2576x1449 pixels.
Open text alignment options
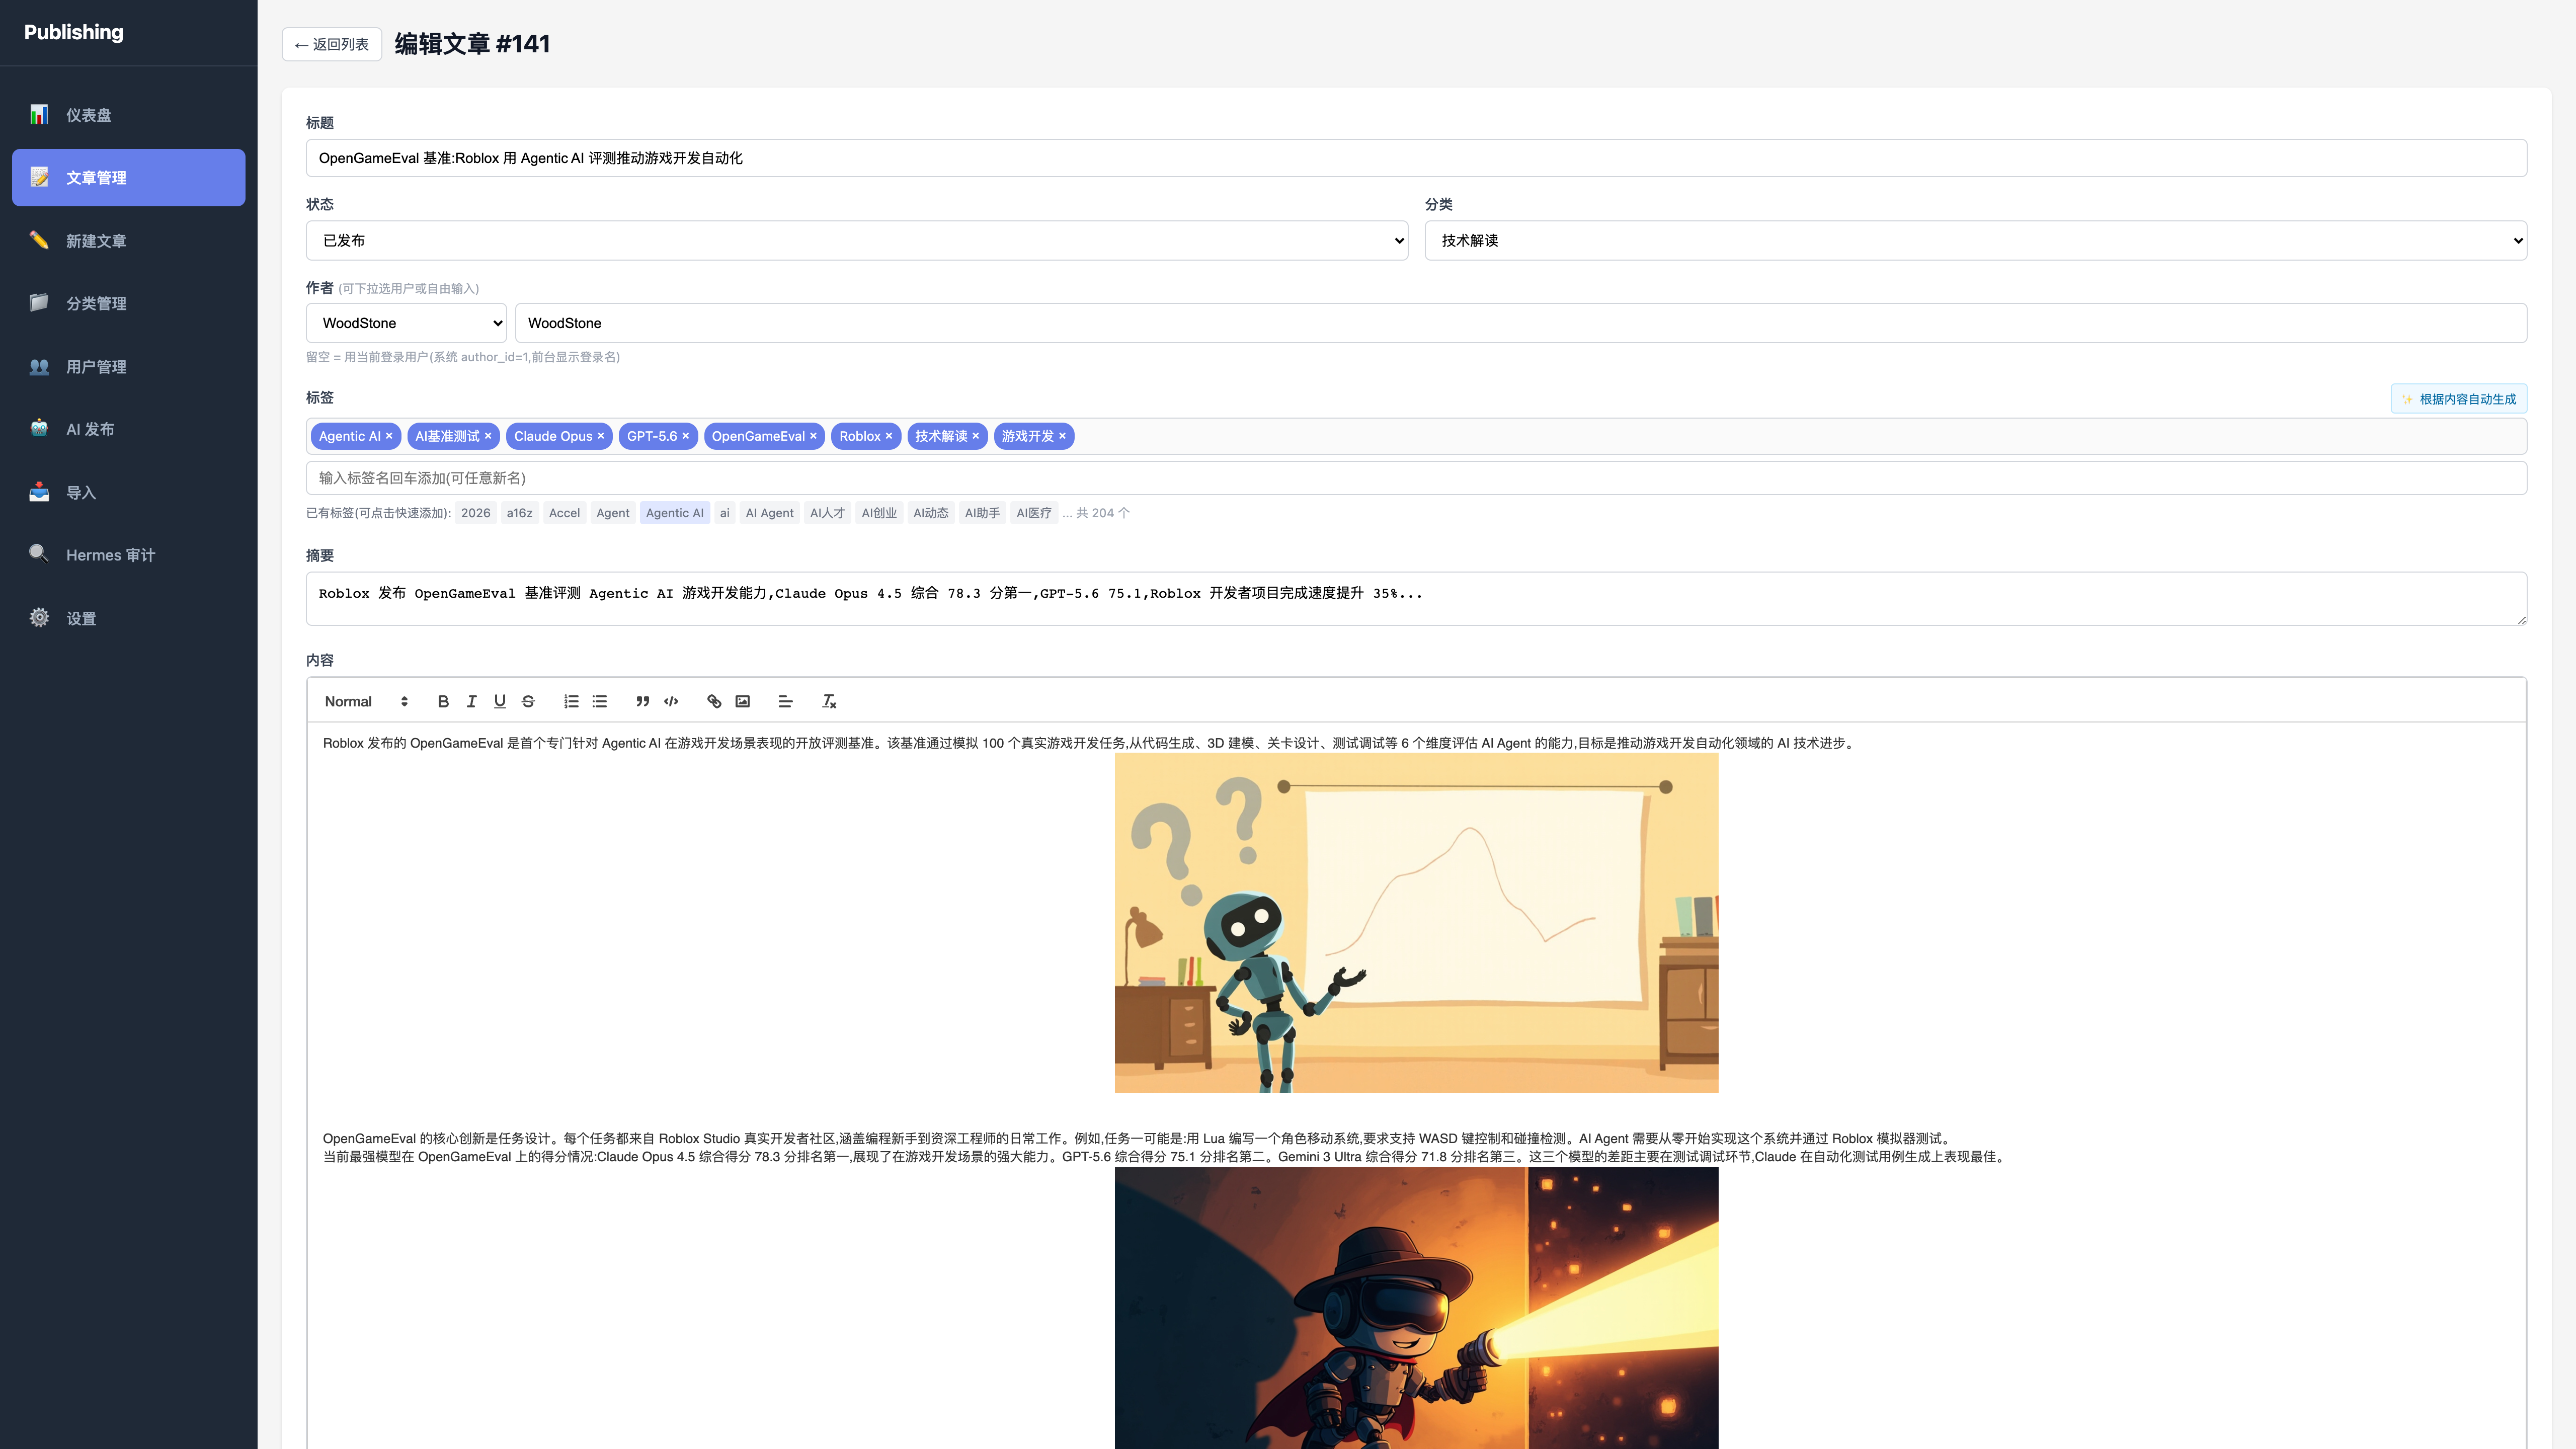point(785,702)
